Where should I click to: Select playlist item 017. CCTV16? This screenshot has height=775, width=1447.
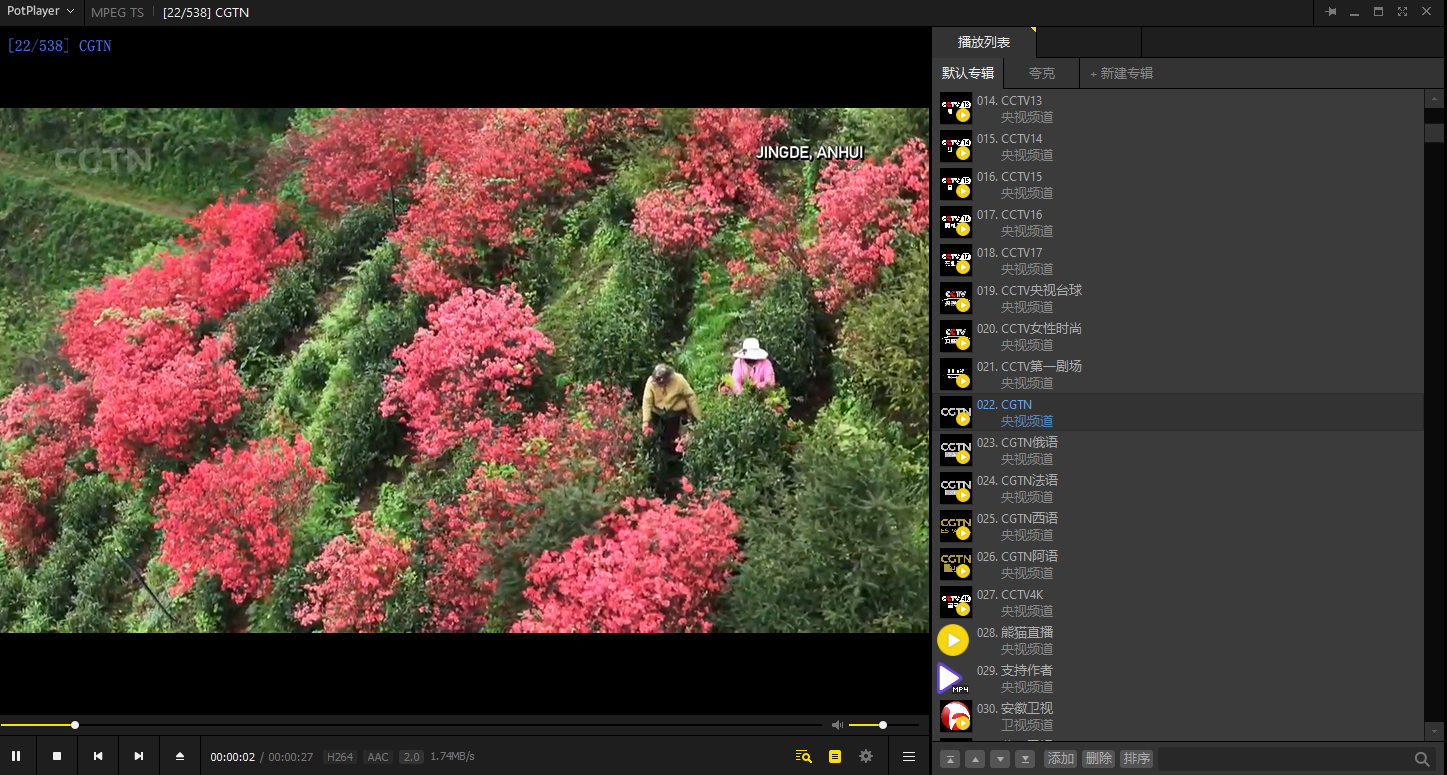click(x=1178, y=223)
